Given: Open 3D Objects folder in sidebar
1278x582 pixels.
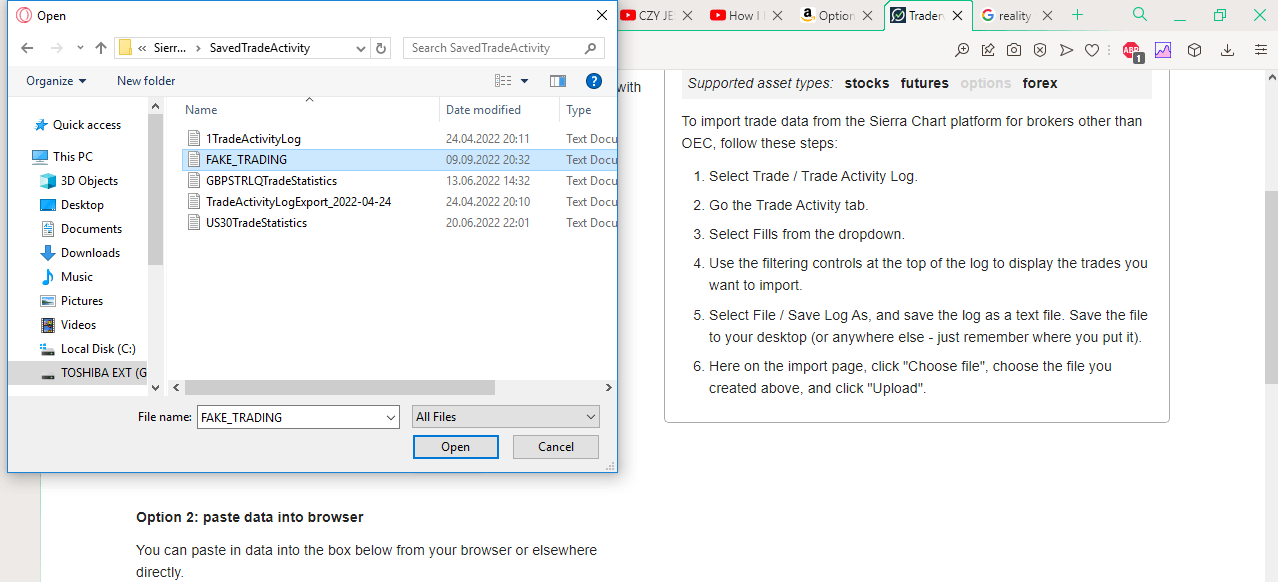Looking at the screenshot, I should (89, 181).
